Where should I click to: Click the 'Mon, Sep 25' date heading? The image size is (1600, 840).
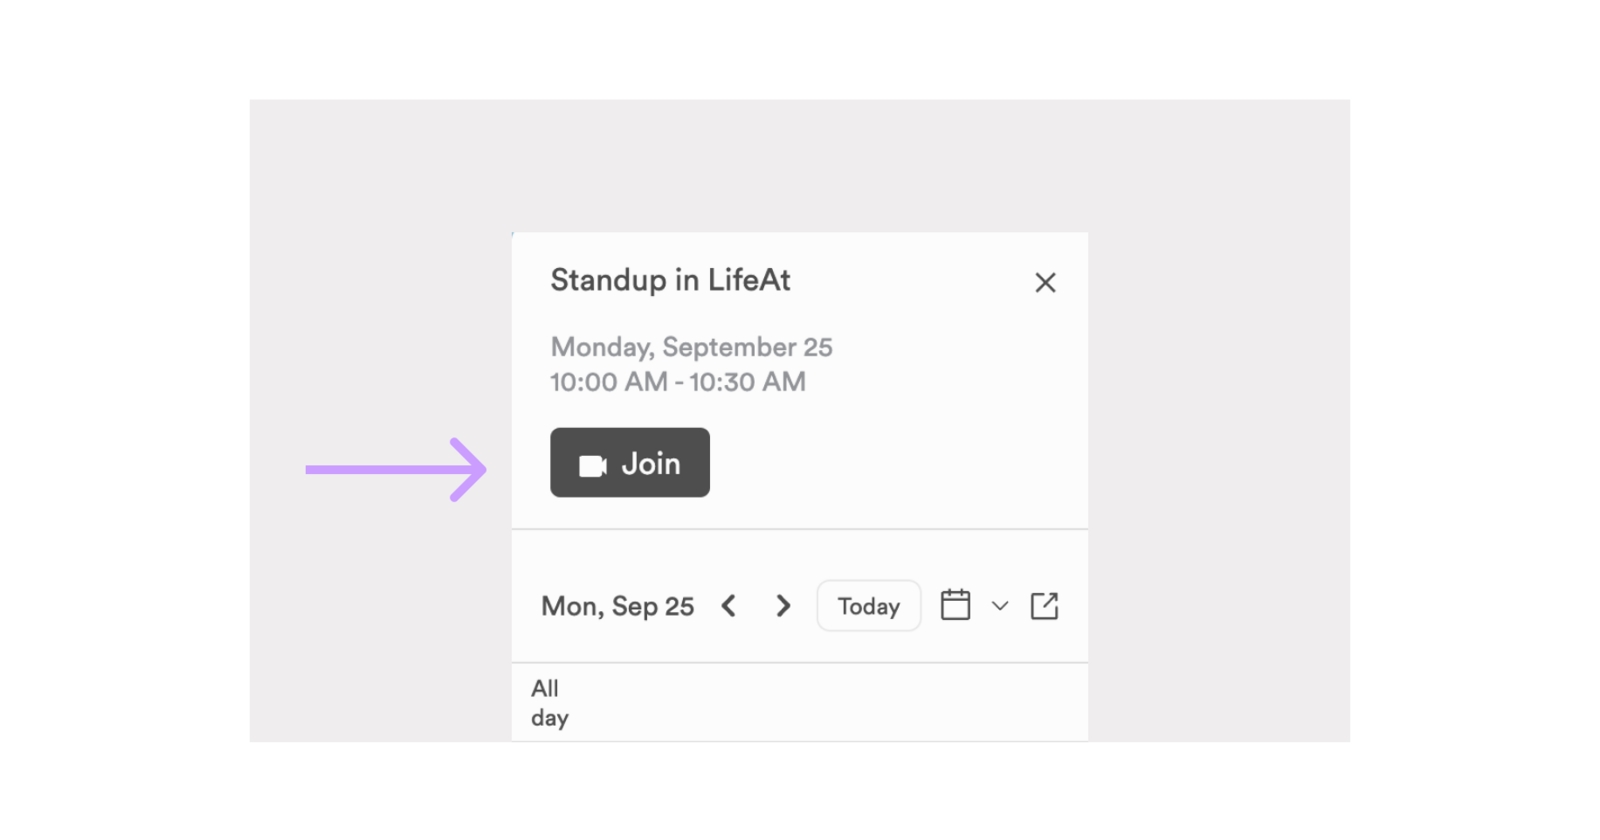pos(617,606)
